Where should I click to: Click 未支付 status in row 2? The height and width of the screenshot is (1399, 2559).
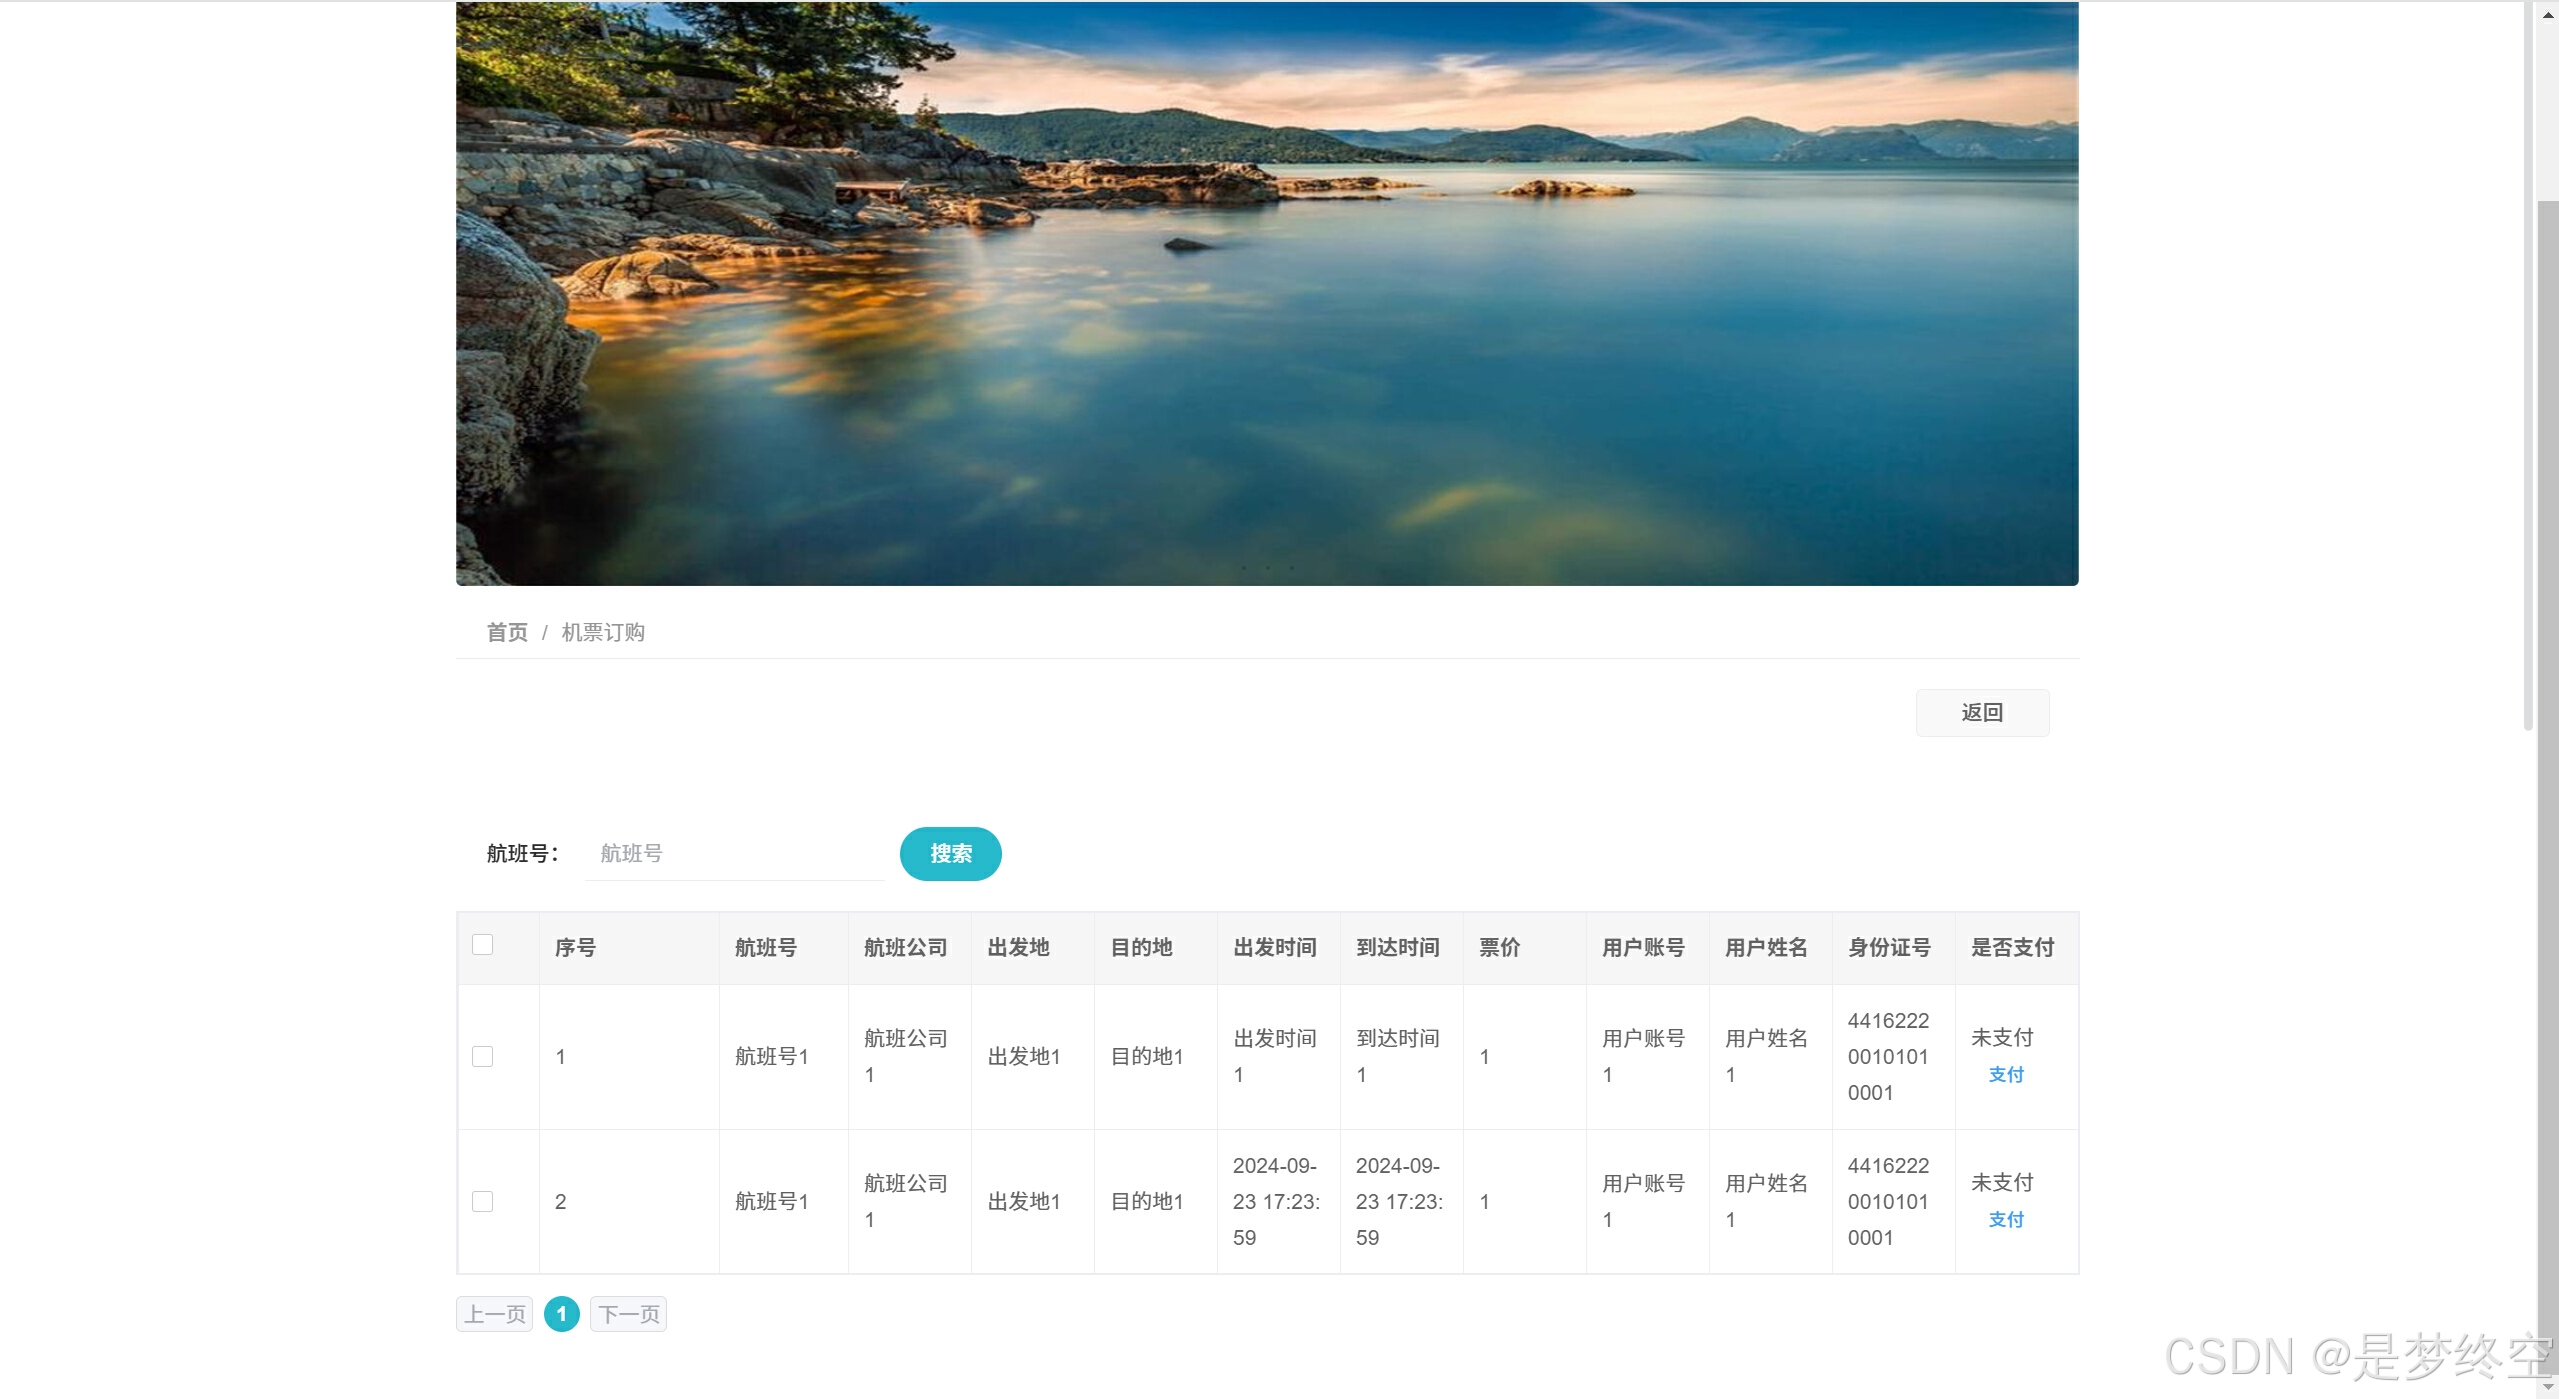click(2002, 1183)
